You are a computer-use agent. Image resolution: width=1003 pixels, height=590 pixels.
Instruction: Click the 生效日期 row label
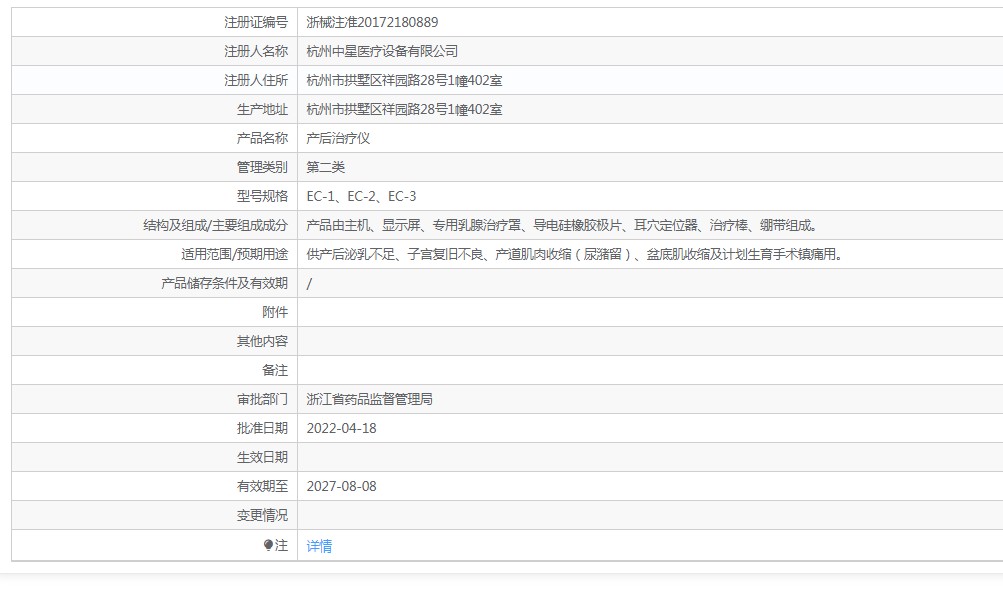coord(261,457)
